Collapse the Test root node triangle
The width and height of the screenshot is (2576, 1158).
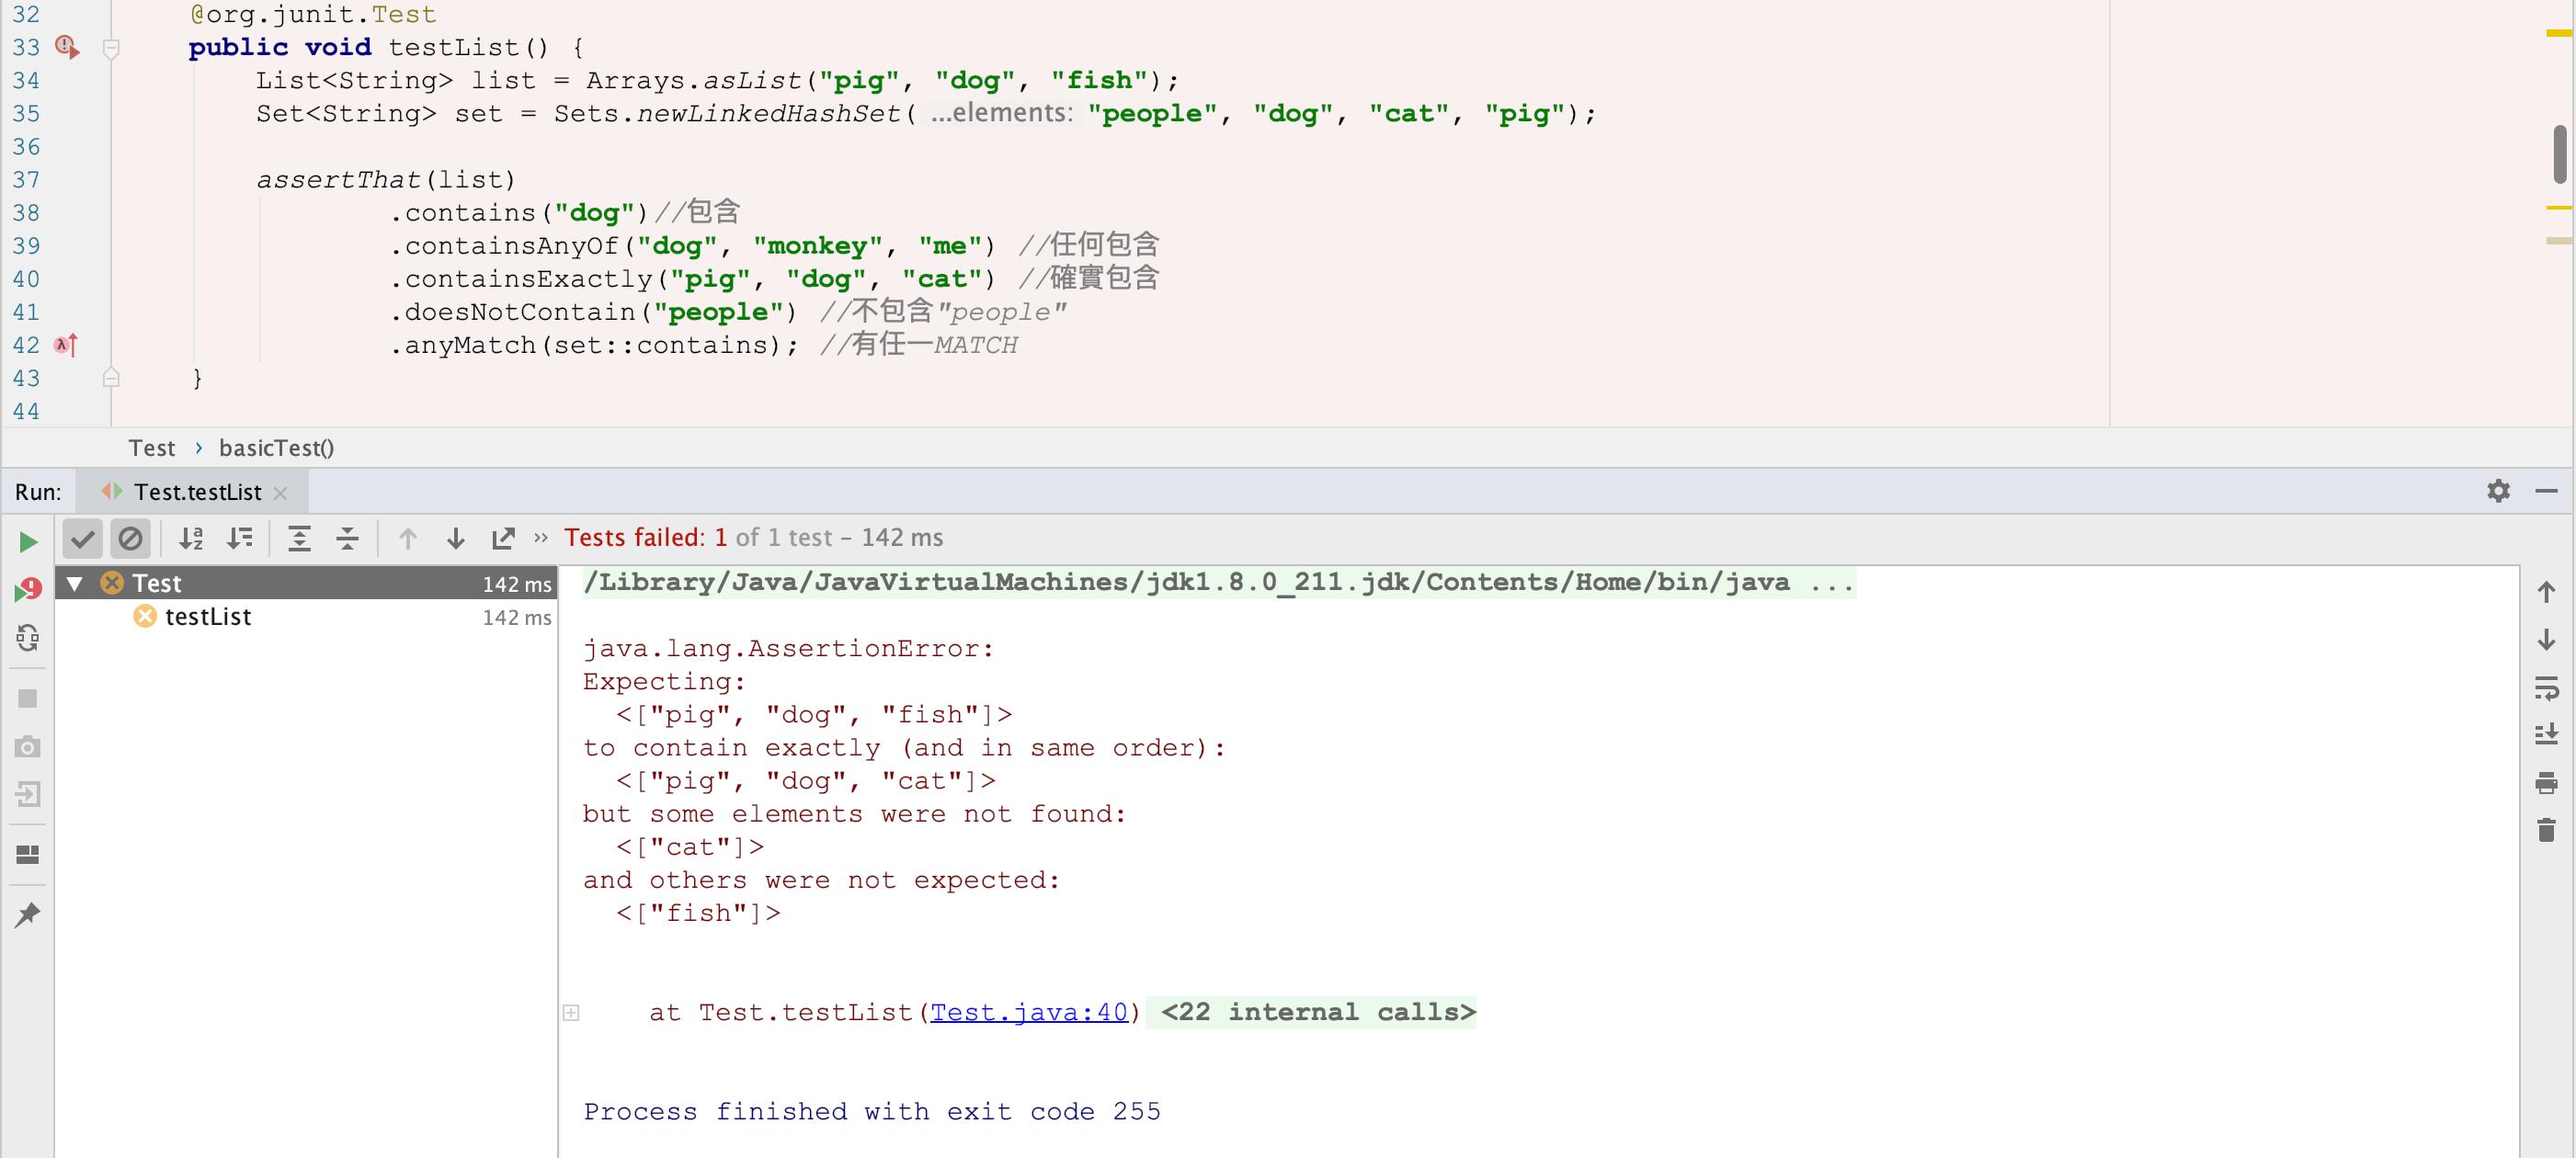[x=75, y=583]
